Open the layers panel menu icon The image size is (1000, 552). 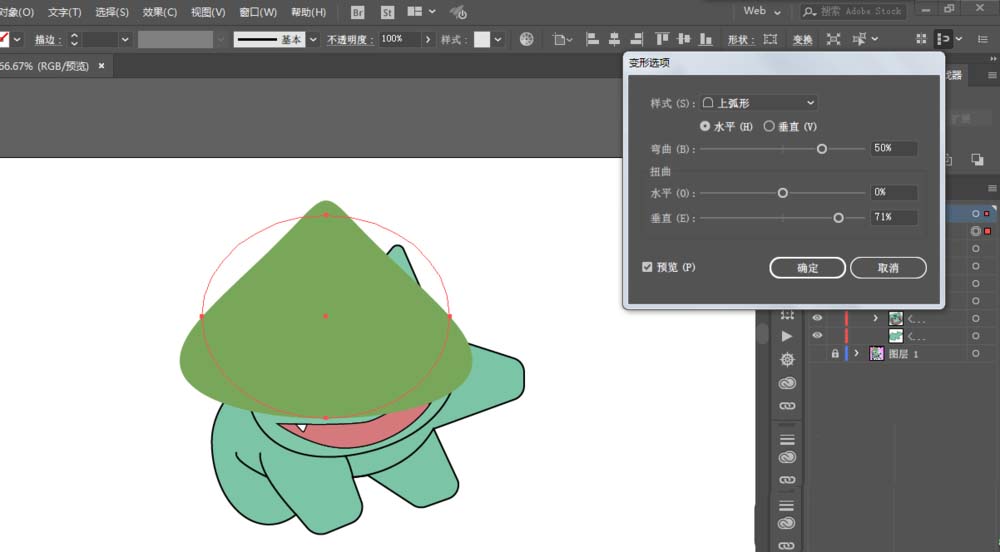(992, 189)
